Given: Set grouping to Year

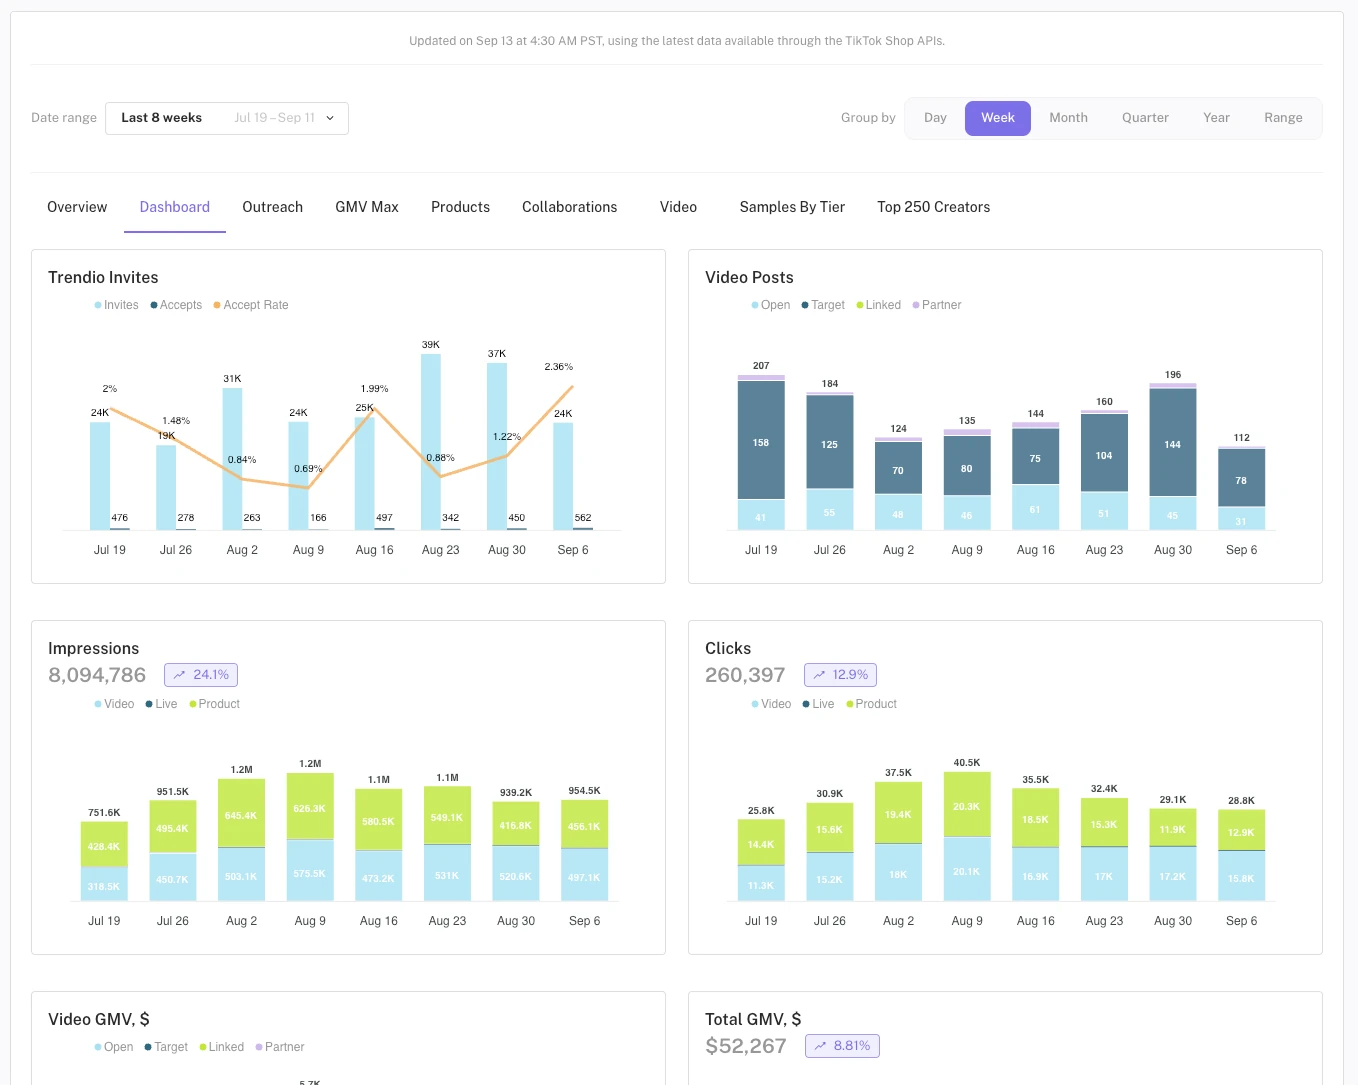Looking at the screenshot, I should click(x=1216, y=118).
